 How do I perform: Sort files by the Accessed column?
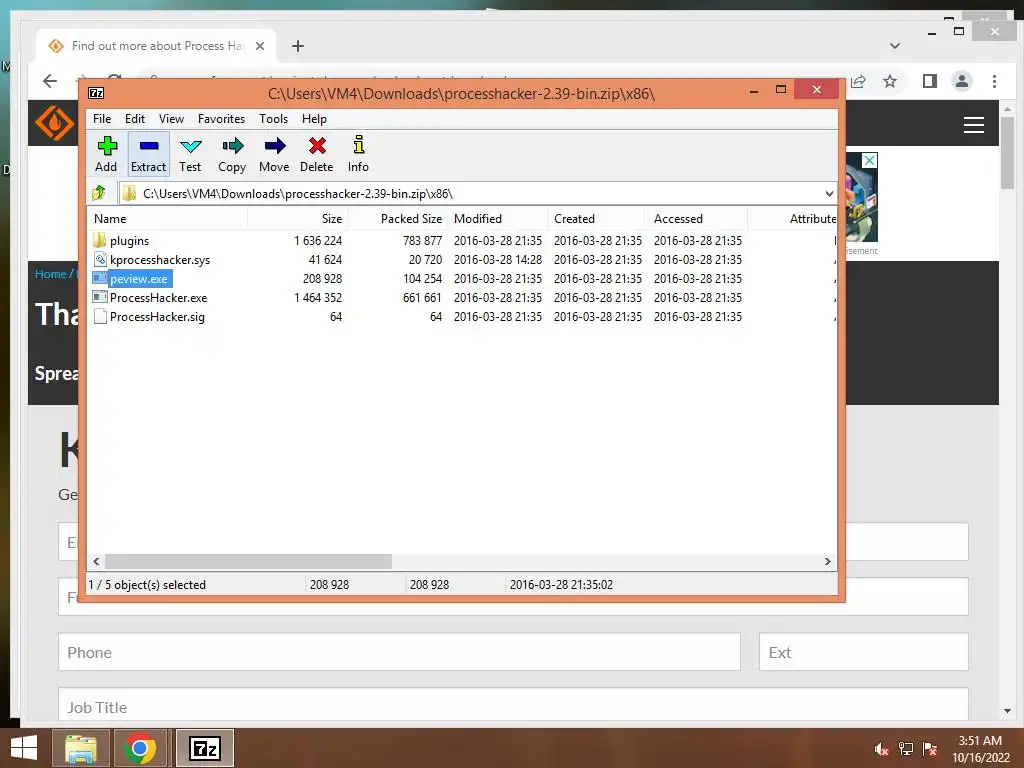click(x=697, y=219)
